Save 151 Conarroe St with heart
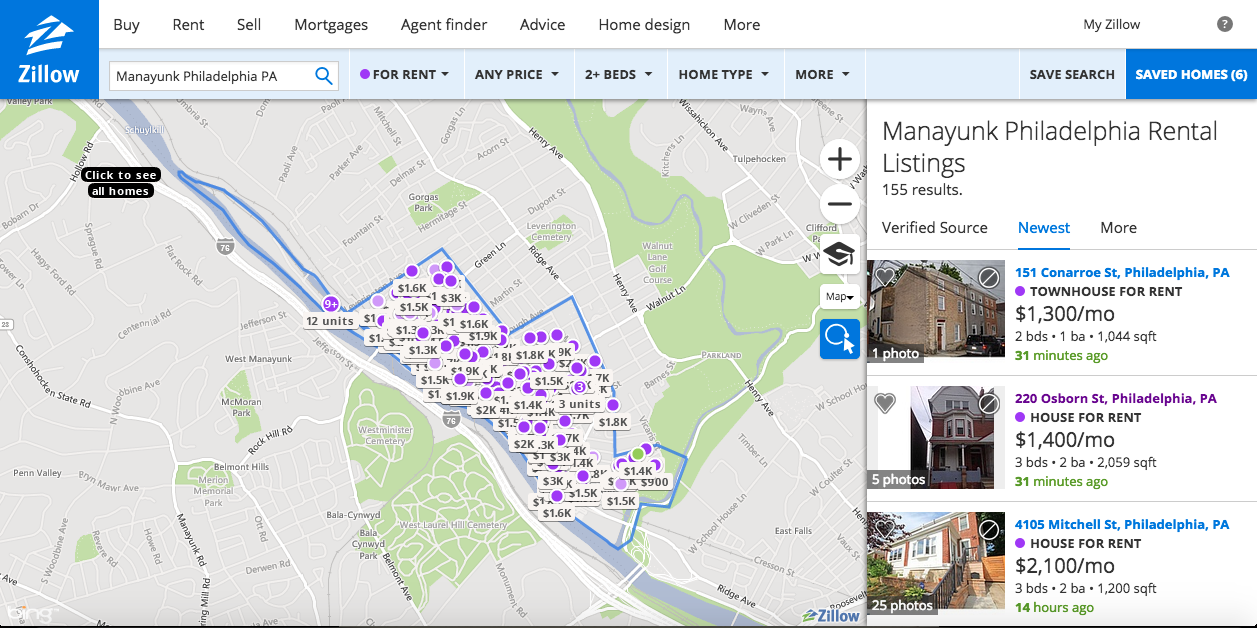 (885, 277)
